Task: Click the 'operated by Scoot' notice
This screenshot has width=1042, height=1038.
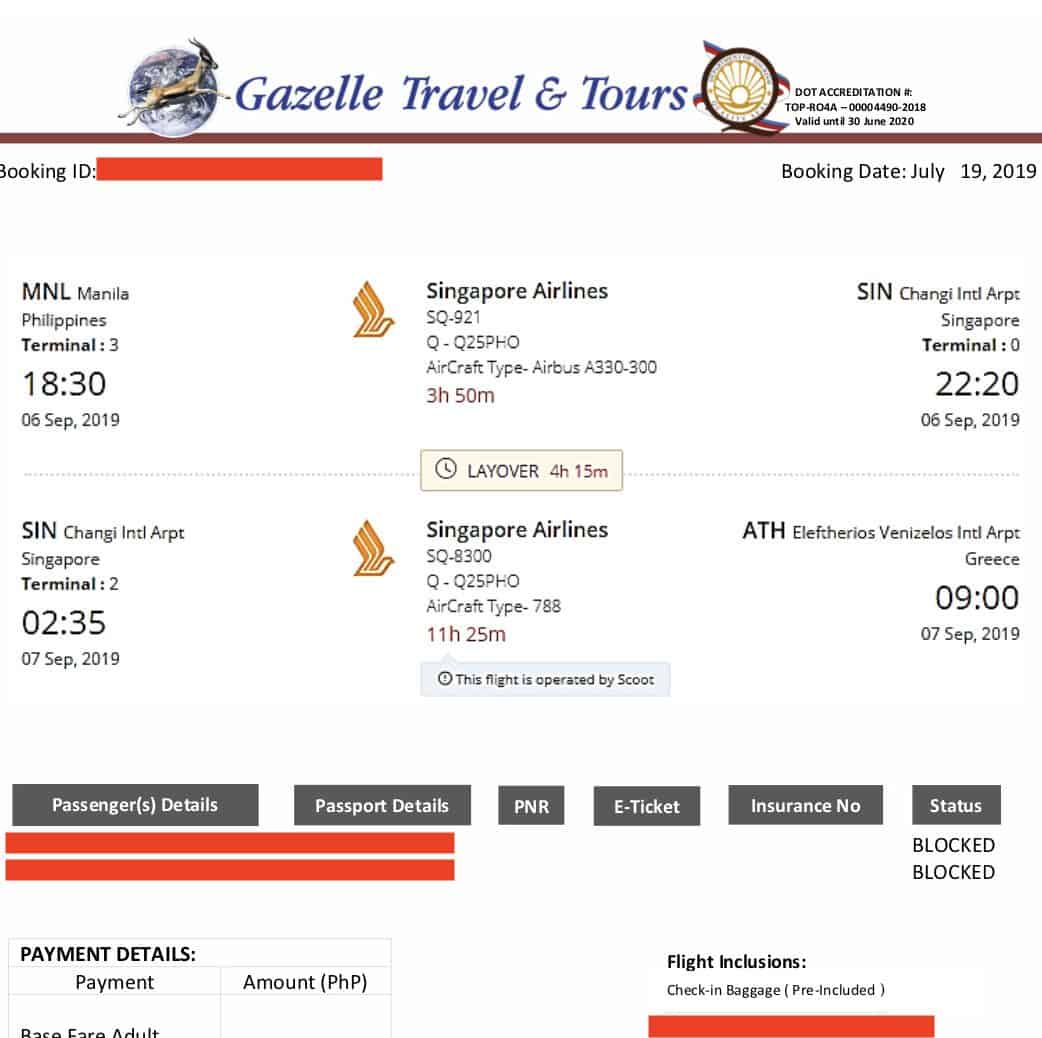Action: (554, 680)
